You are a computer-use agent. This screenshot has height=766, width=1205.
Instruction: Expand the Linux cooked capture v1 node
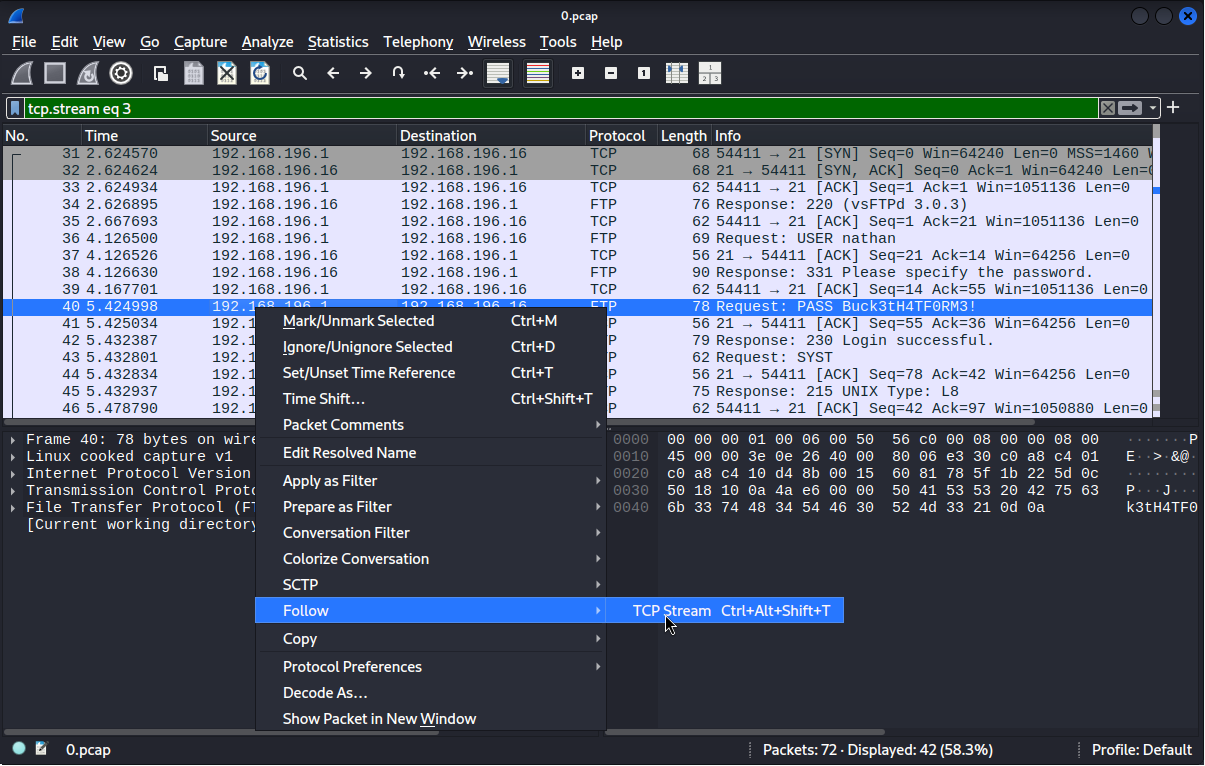point(13,457)
